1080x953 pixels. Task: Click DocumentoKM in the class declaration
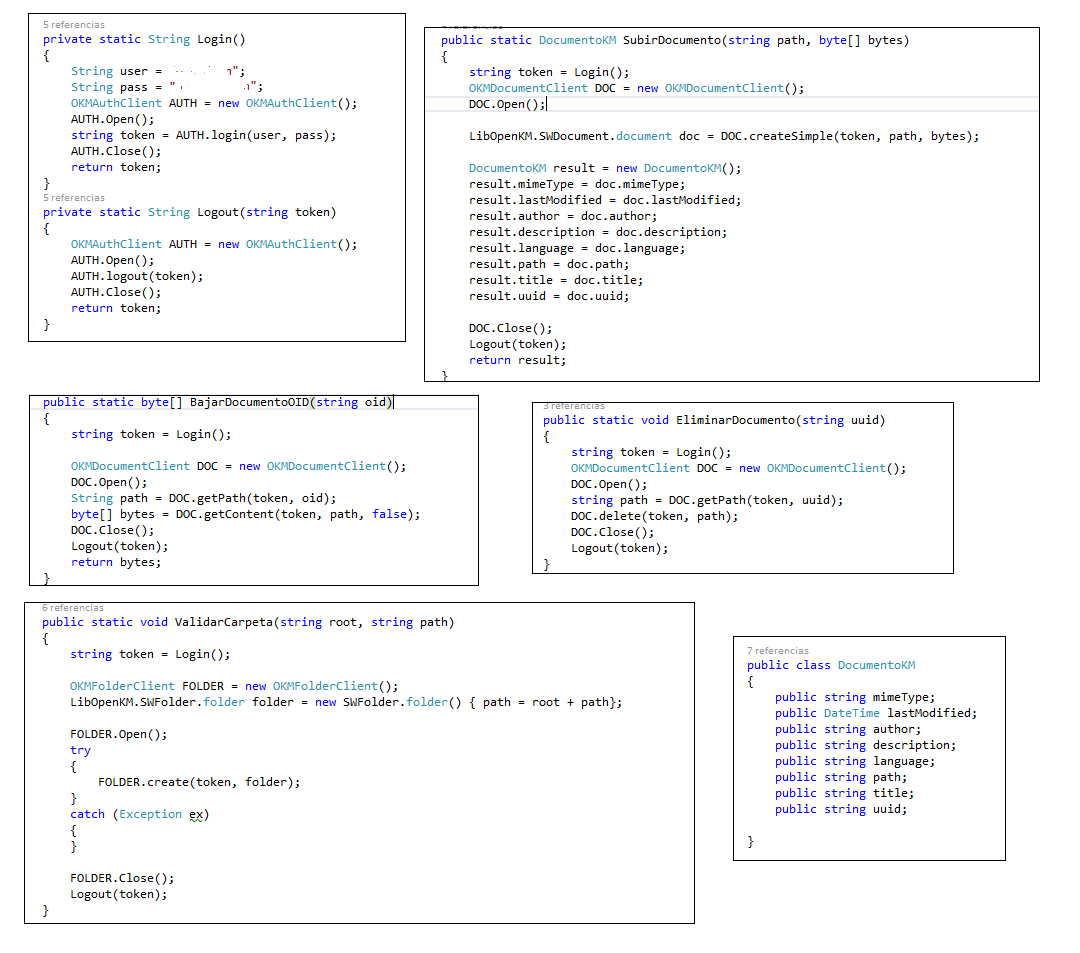876,665
